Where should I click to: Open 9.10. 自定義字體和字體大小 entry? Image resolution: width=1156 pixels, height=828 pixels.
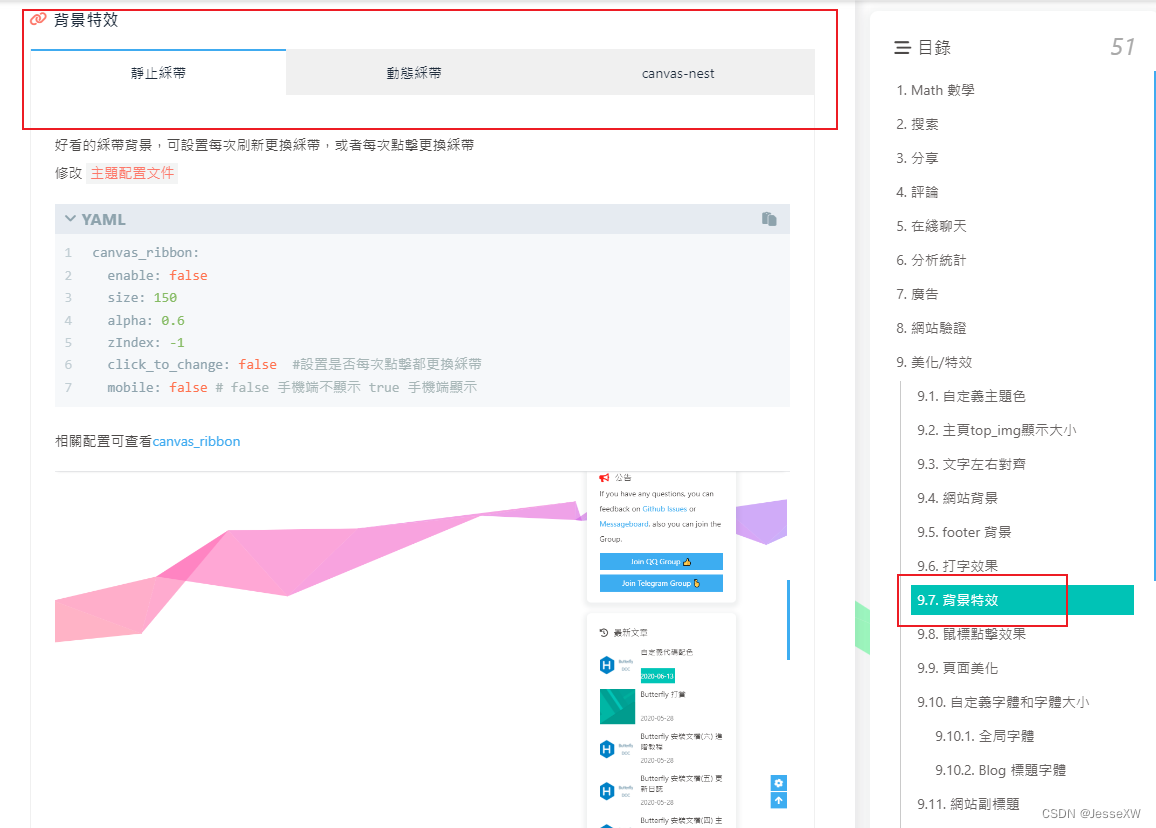(1003, 702)
